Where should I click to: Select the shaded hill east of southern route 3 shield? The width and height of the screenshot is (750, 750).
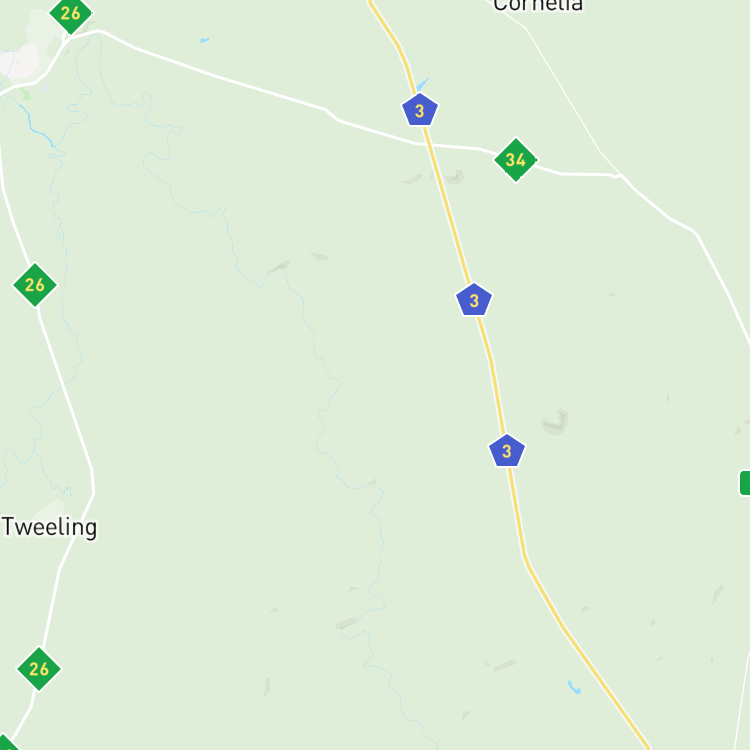click(555, 422)
